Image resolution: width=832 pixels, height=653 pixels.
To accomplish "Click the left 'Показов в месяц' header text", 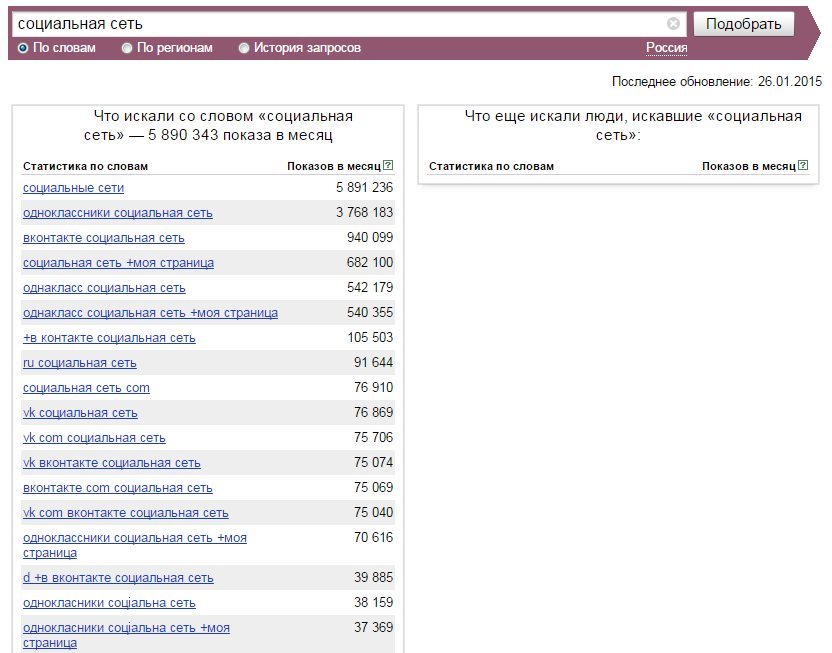I will 334,166.
